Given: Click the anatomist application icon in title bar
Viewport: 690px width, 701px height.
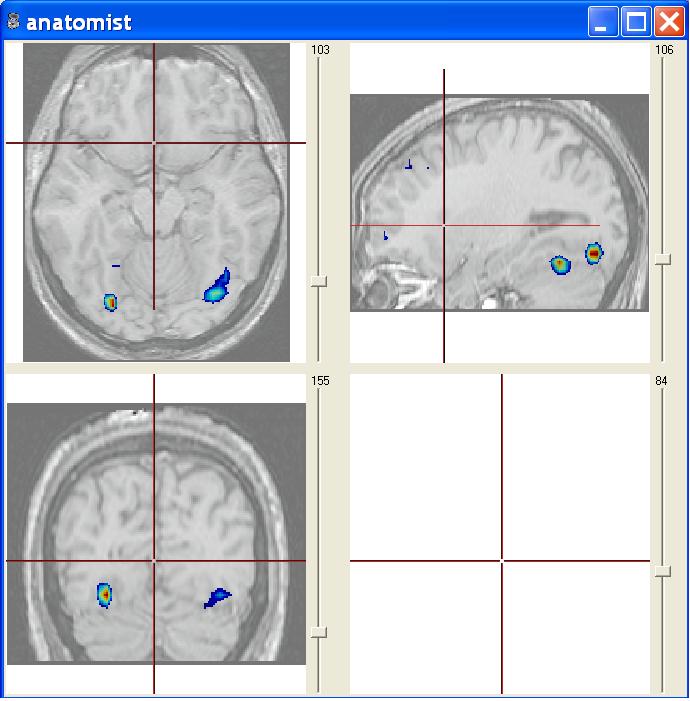Looking at the screenshot, I should click(13, 22).
